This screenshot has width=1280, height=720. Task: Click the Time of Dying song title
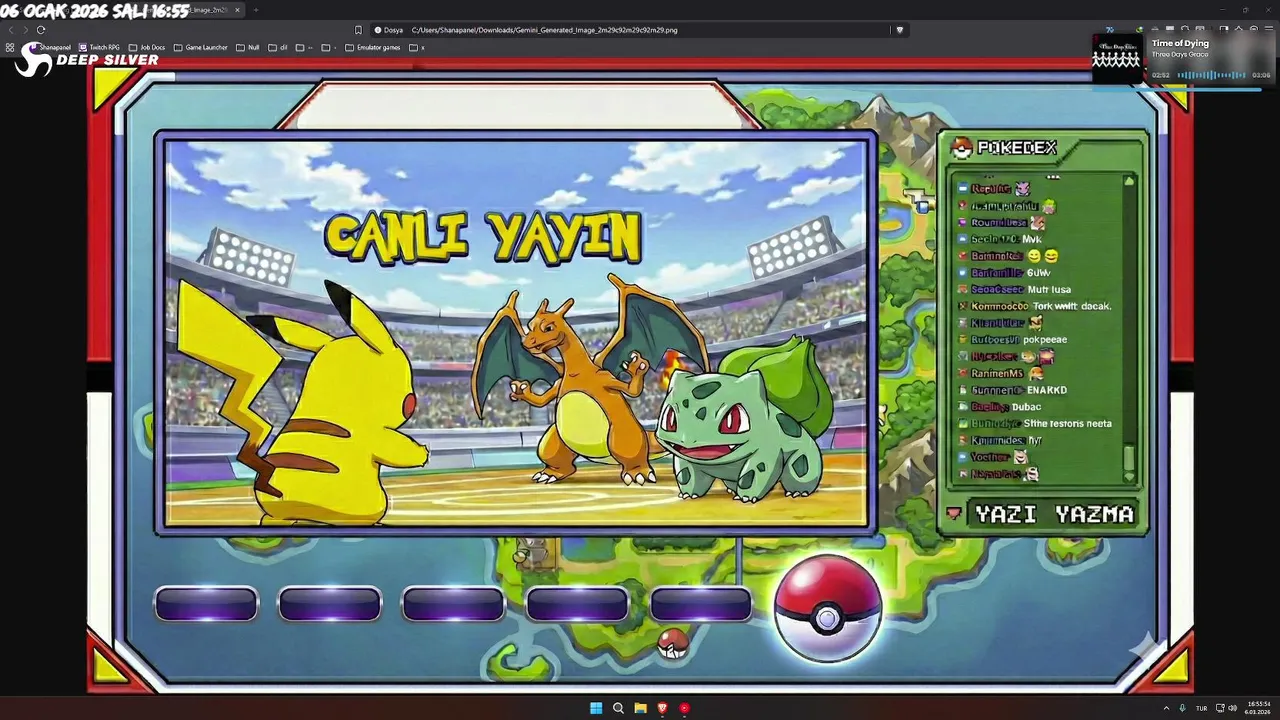coord(1180,43)
